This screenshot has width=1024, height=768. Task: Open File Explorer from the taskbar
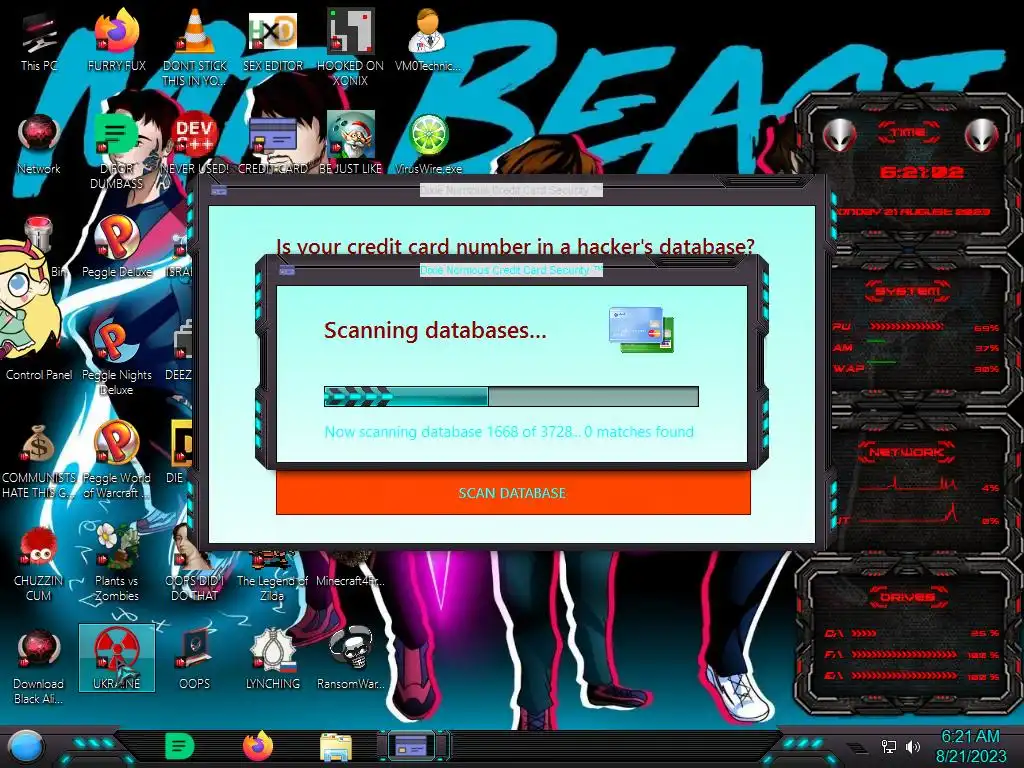[336, 747]
